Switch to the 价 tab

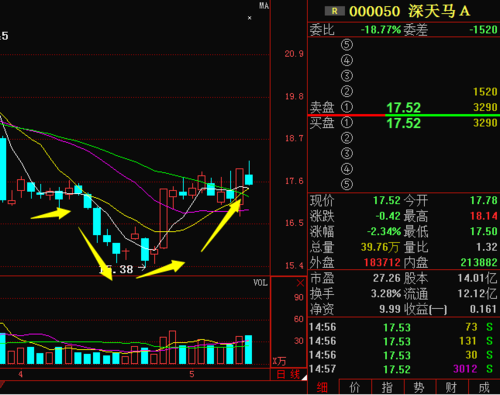point(355,387)
